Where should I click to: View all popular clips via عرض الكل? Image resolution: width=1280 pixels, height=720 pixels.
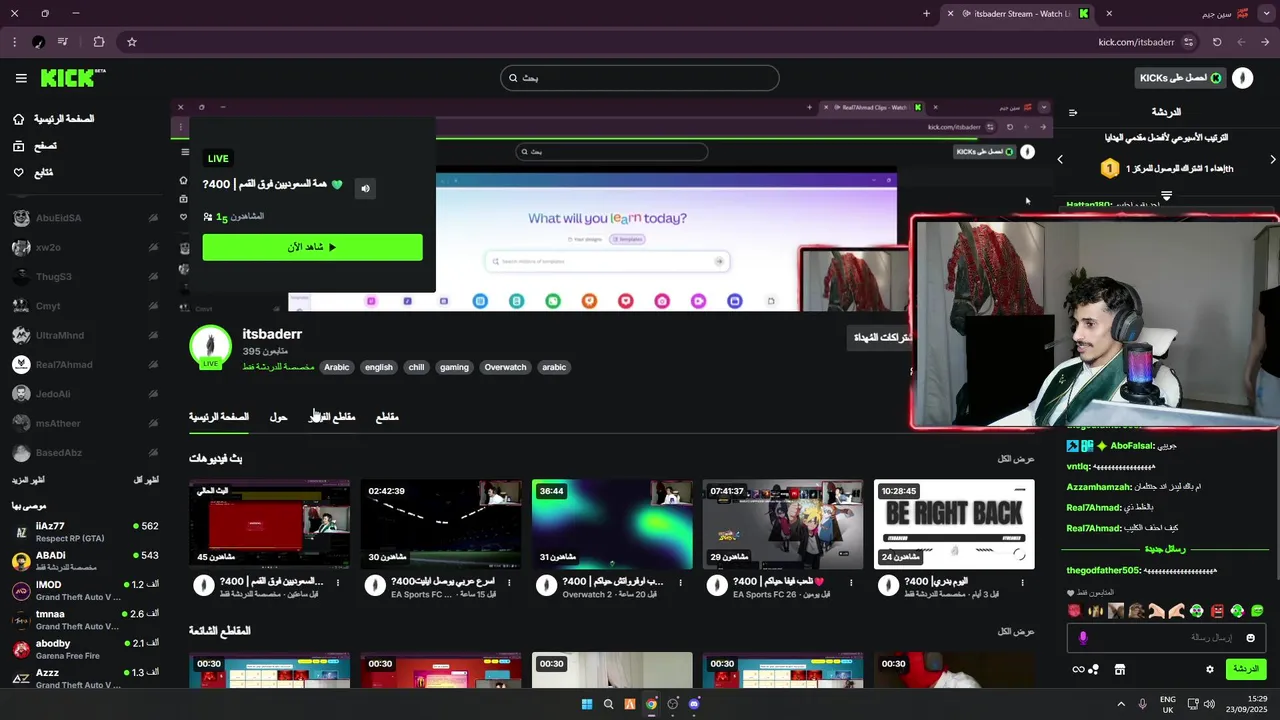coord(1016,632)
